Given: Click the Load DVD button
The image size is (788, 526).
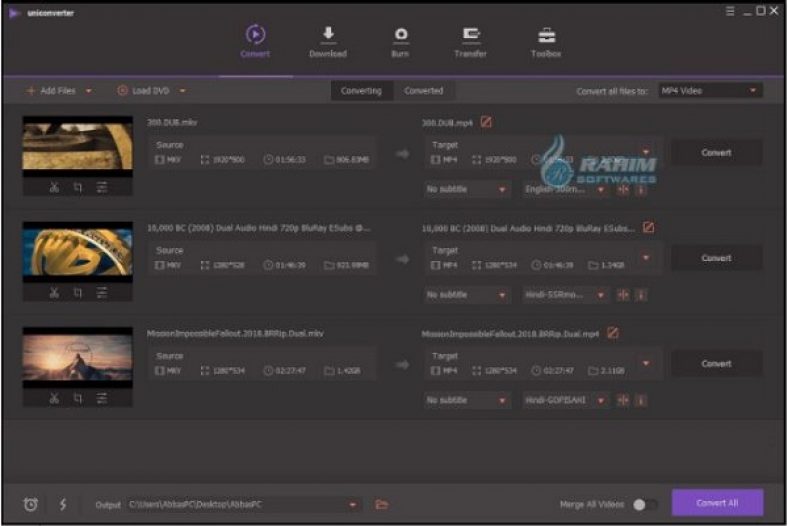Looking at the screenshot, I should point(144,91).
